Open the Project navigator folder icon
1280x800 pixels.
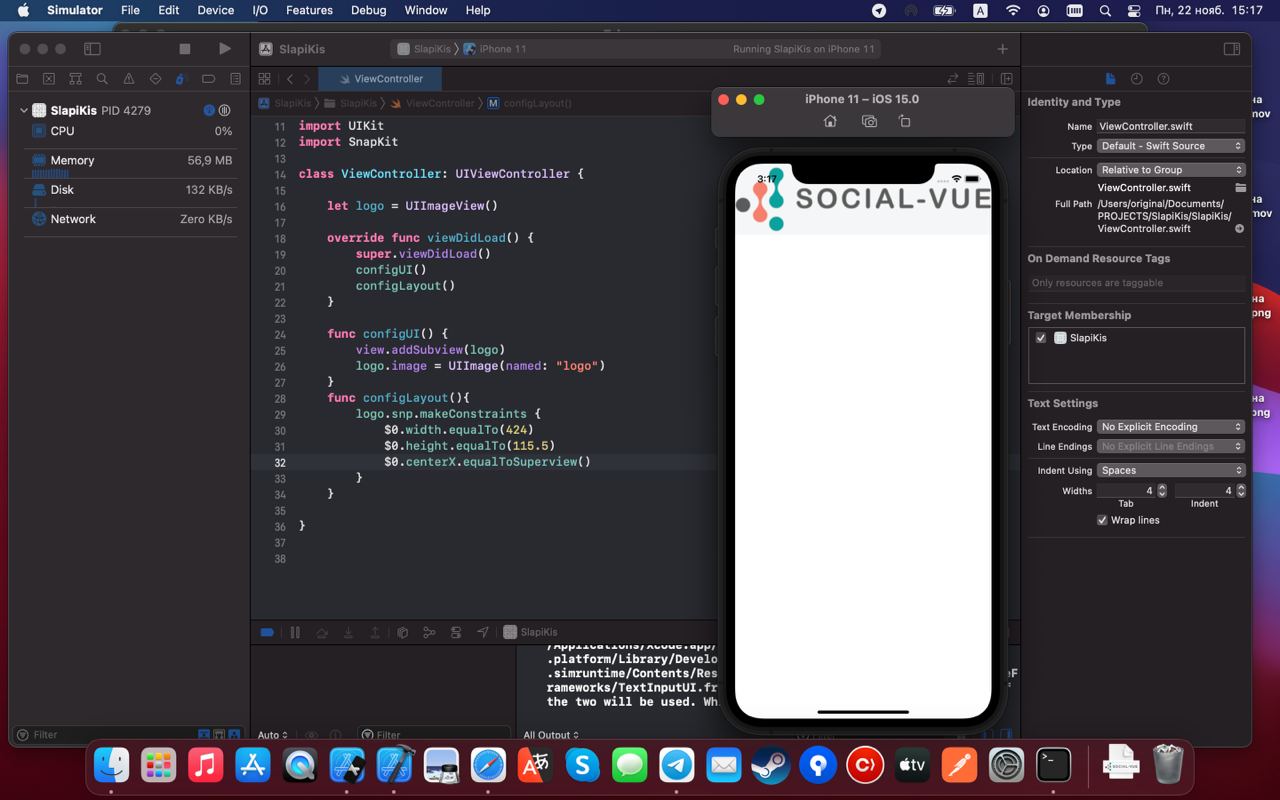pyautogui.click(x=22, y=78)
